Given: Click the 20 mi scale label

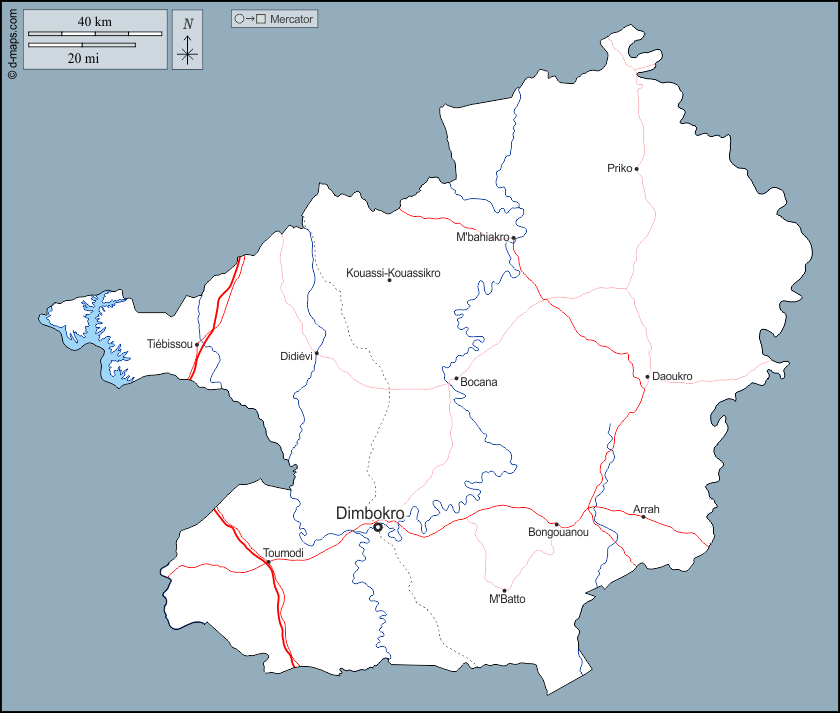Looking at the screenshot, I should point(82,58).
